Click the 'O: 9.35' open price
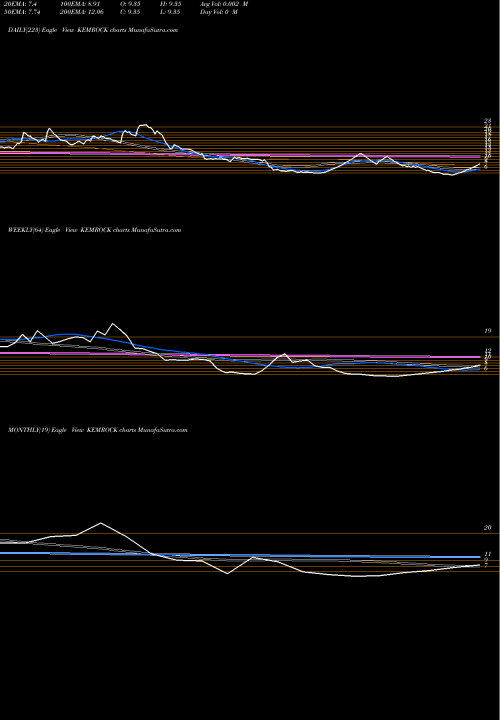 coord(130,4)
